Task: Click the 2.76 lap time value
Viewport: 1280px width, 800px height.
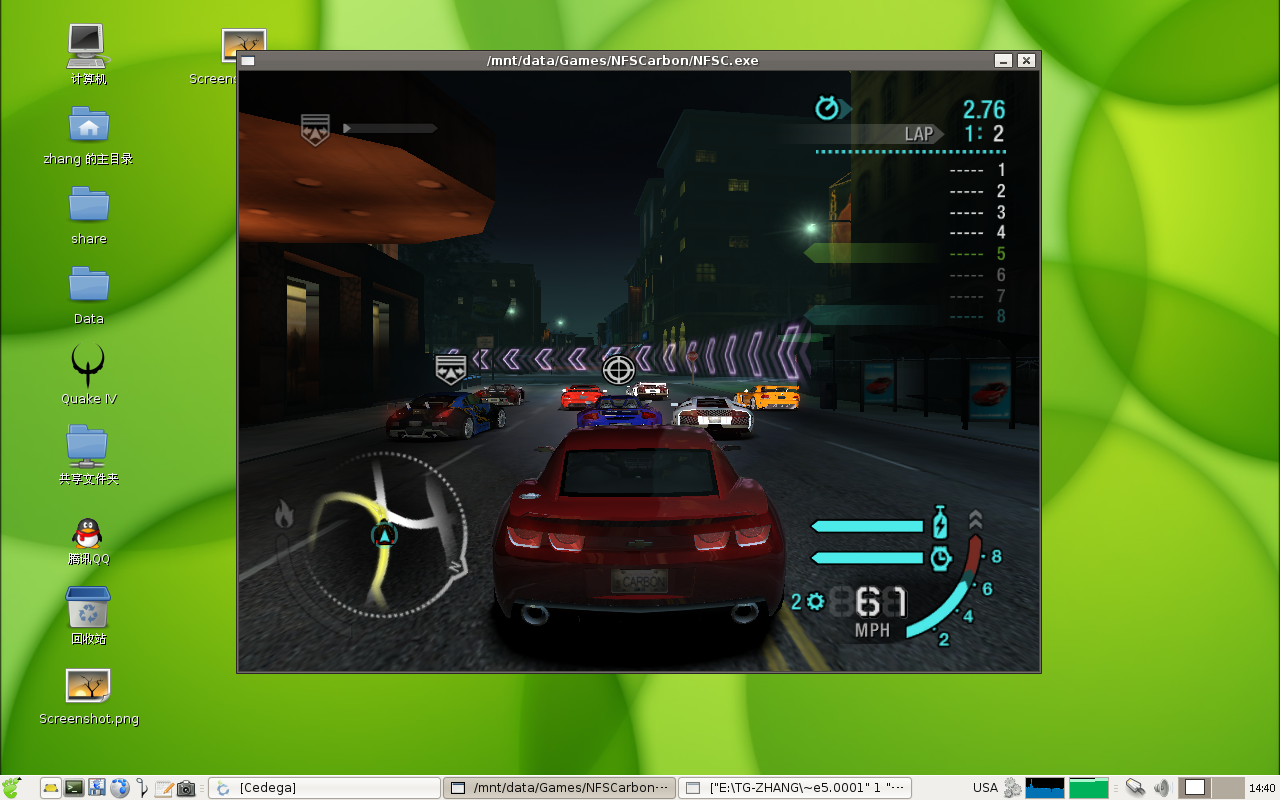Action: pyautogui.click(x=983, y=110)
